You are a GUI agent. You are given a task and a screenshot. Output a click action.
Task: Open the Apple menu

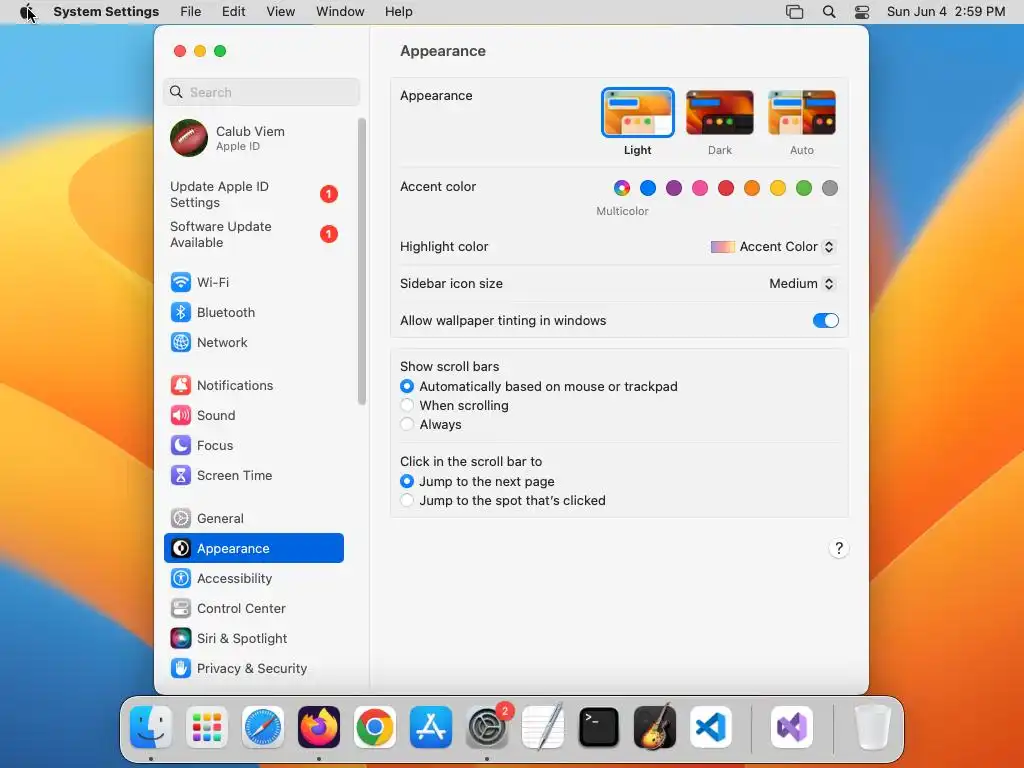pyautogui.click(x=27, y=12)
